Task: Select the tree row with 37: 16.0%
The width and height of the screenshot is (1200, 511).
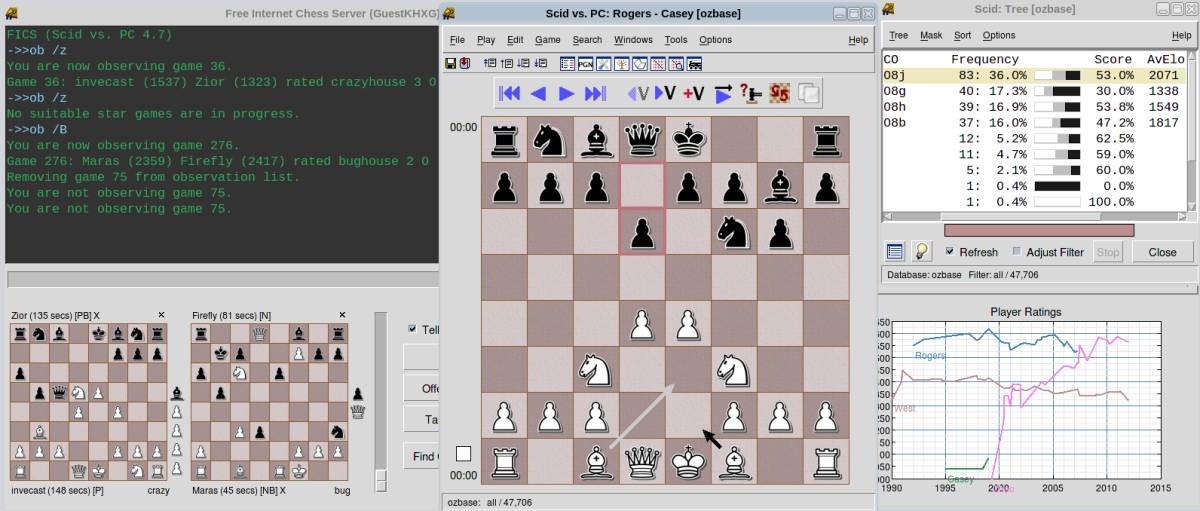Action: click(x=1032, y=122)
